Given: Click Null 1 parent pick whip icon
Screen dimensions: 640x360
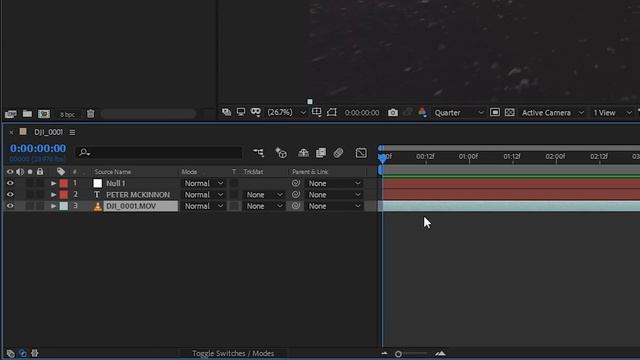Looking at the screenshot, I should click(296, 183).
